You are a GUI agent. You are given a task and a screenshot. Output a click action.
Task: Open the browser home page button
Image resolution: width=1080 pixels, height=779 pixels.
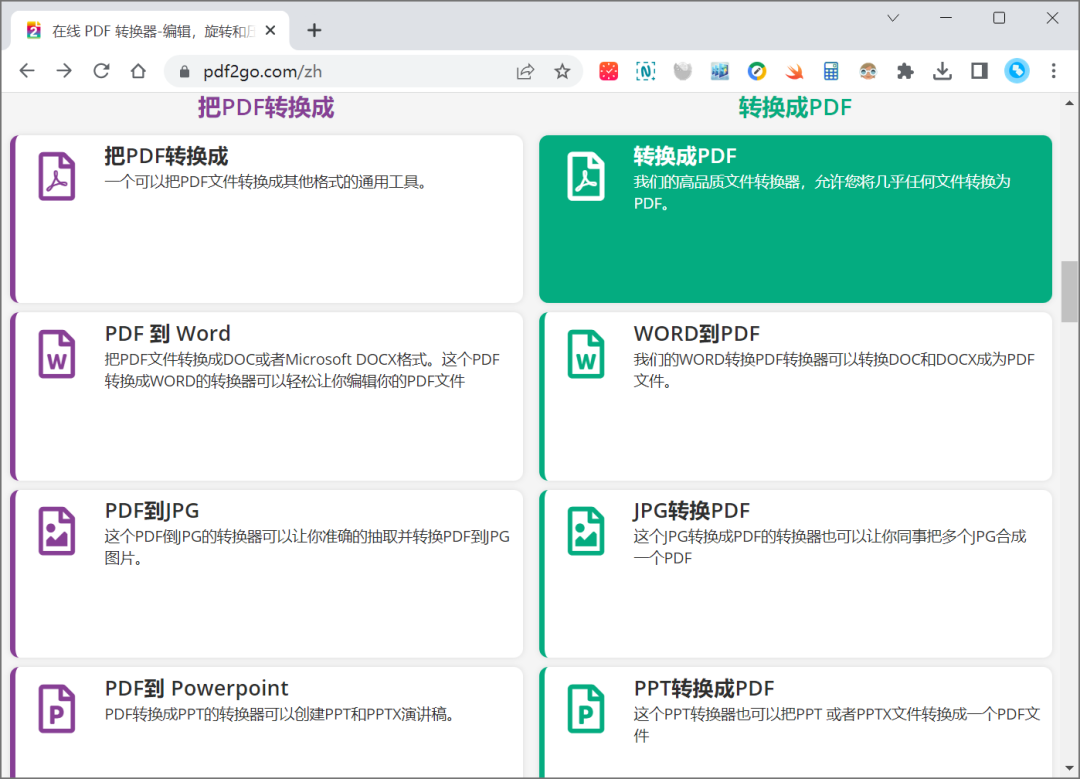click(138, 71)
